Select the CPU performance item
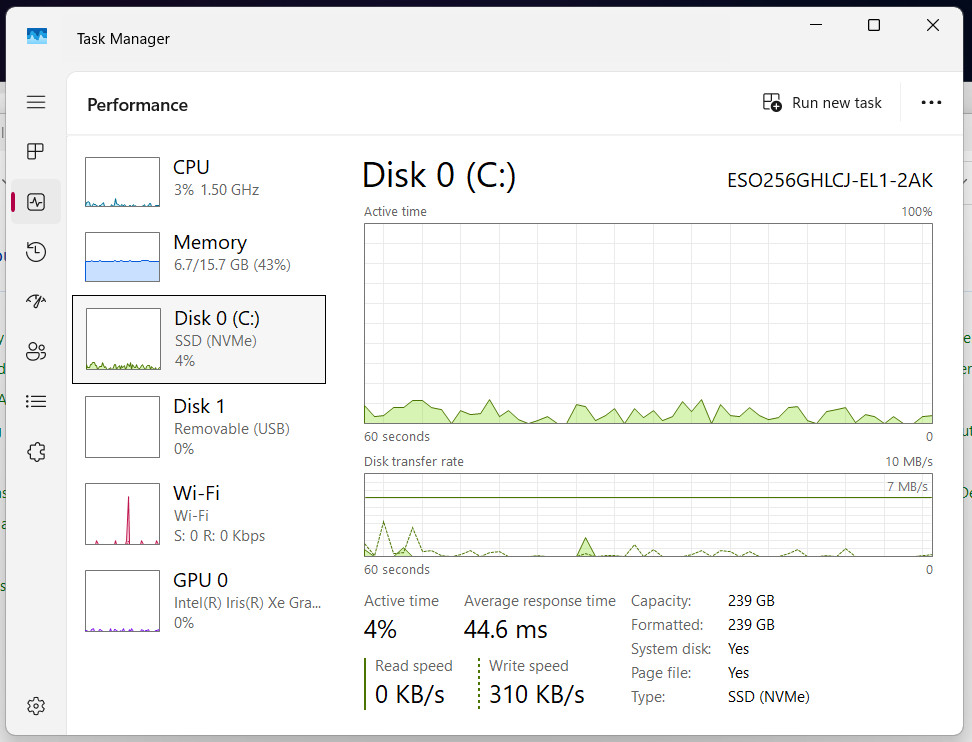 coord(199,182)
